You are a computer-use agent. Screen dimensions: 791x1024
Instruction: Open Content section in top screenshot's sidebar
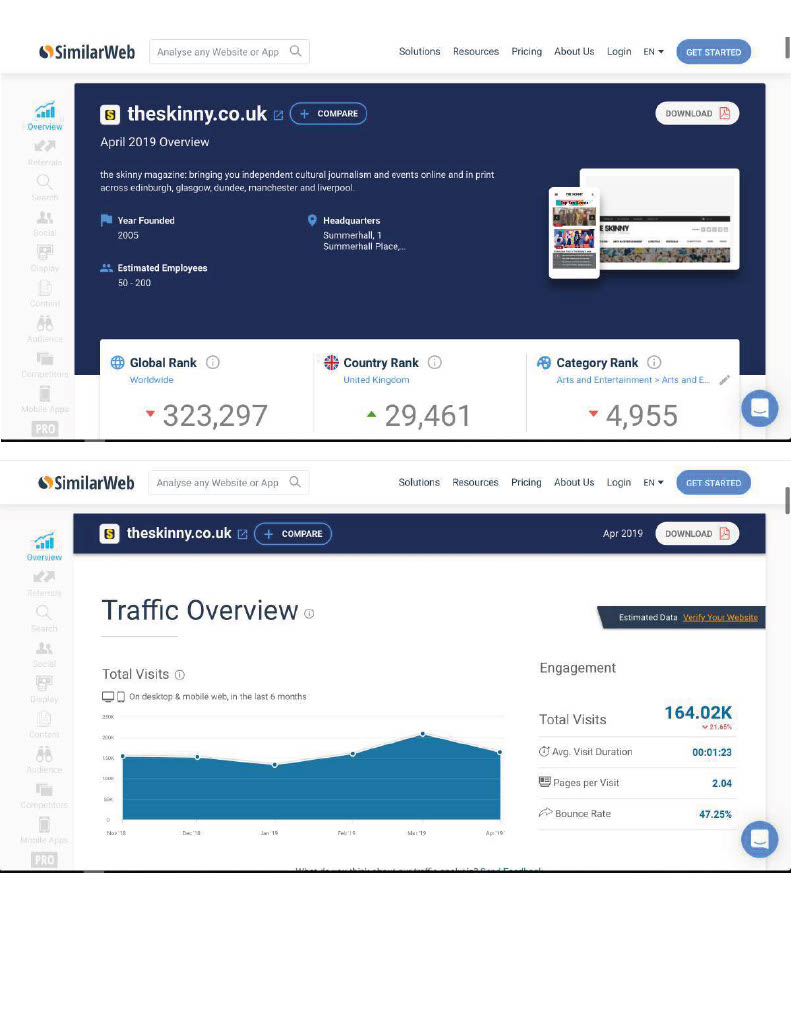pos(45,293)
